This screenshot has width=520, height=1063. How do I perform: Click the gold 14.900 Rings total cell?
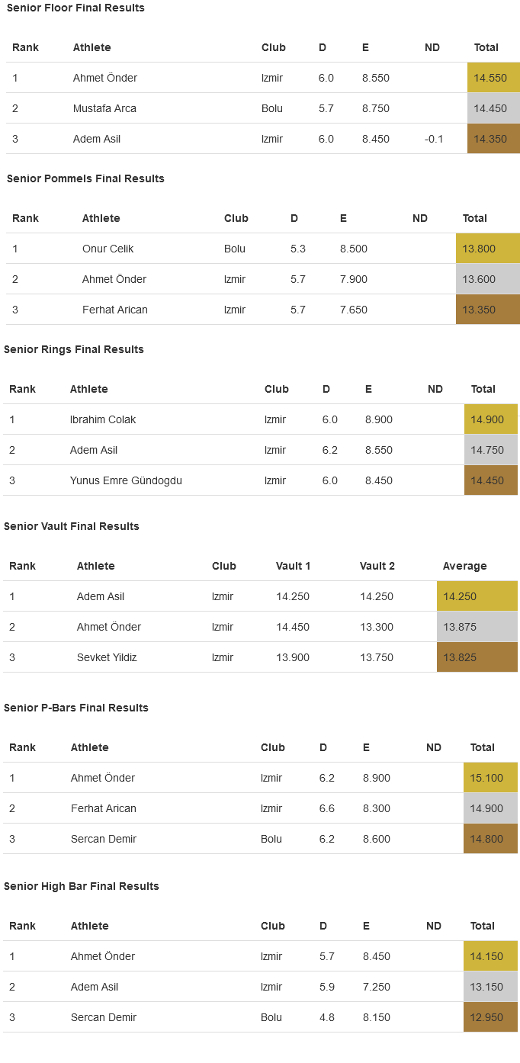point(491,420)
